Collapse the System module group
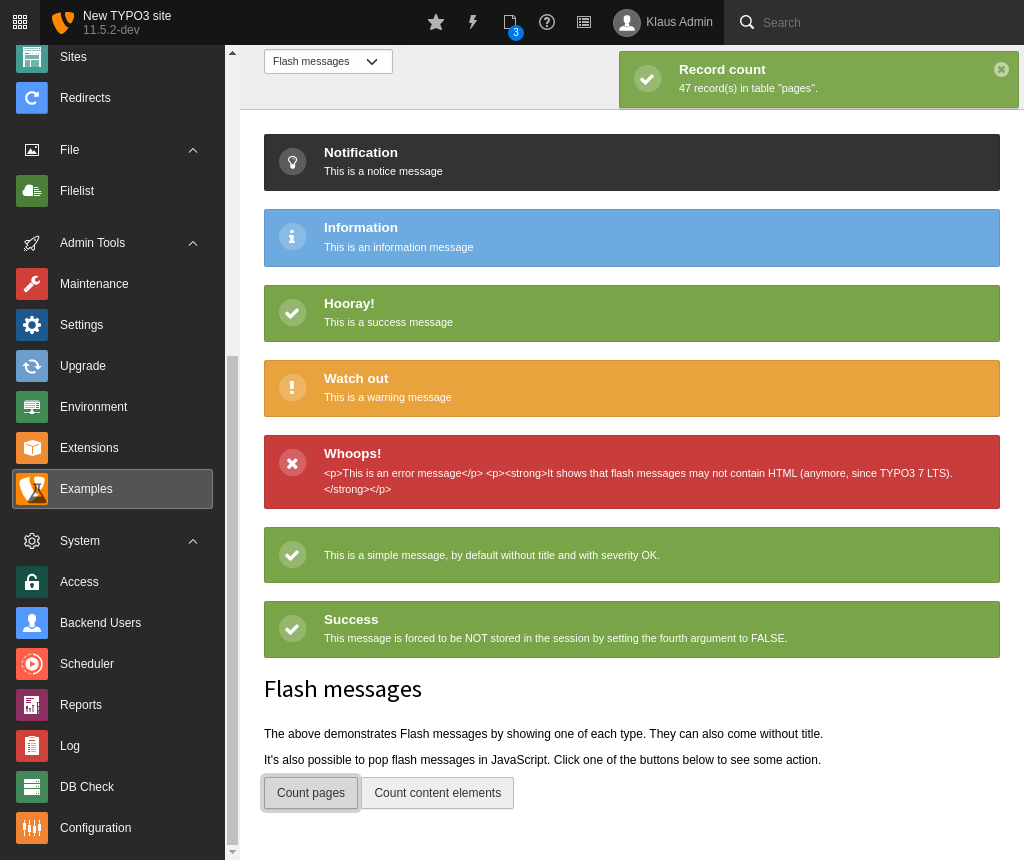 [193, 541]
